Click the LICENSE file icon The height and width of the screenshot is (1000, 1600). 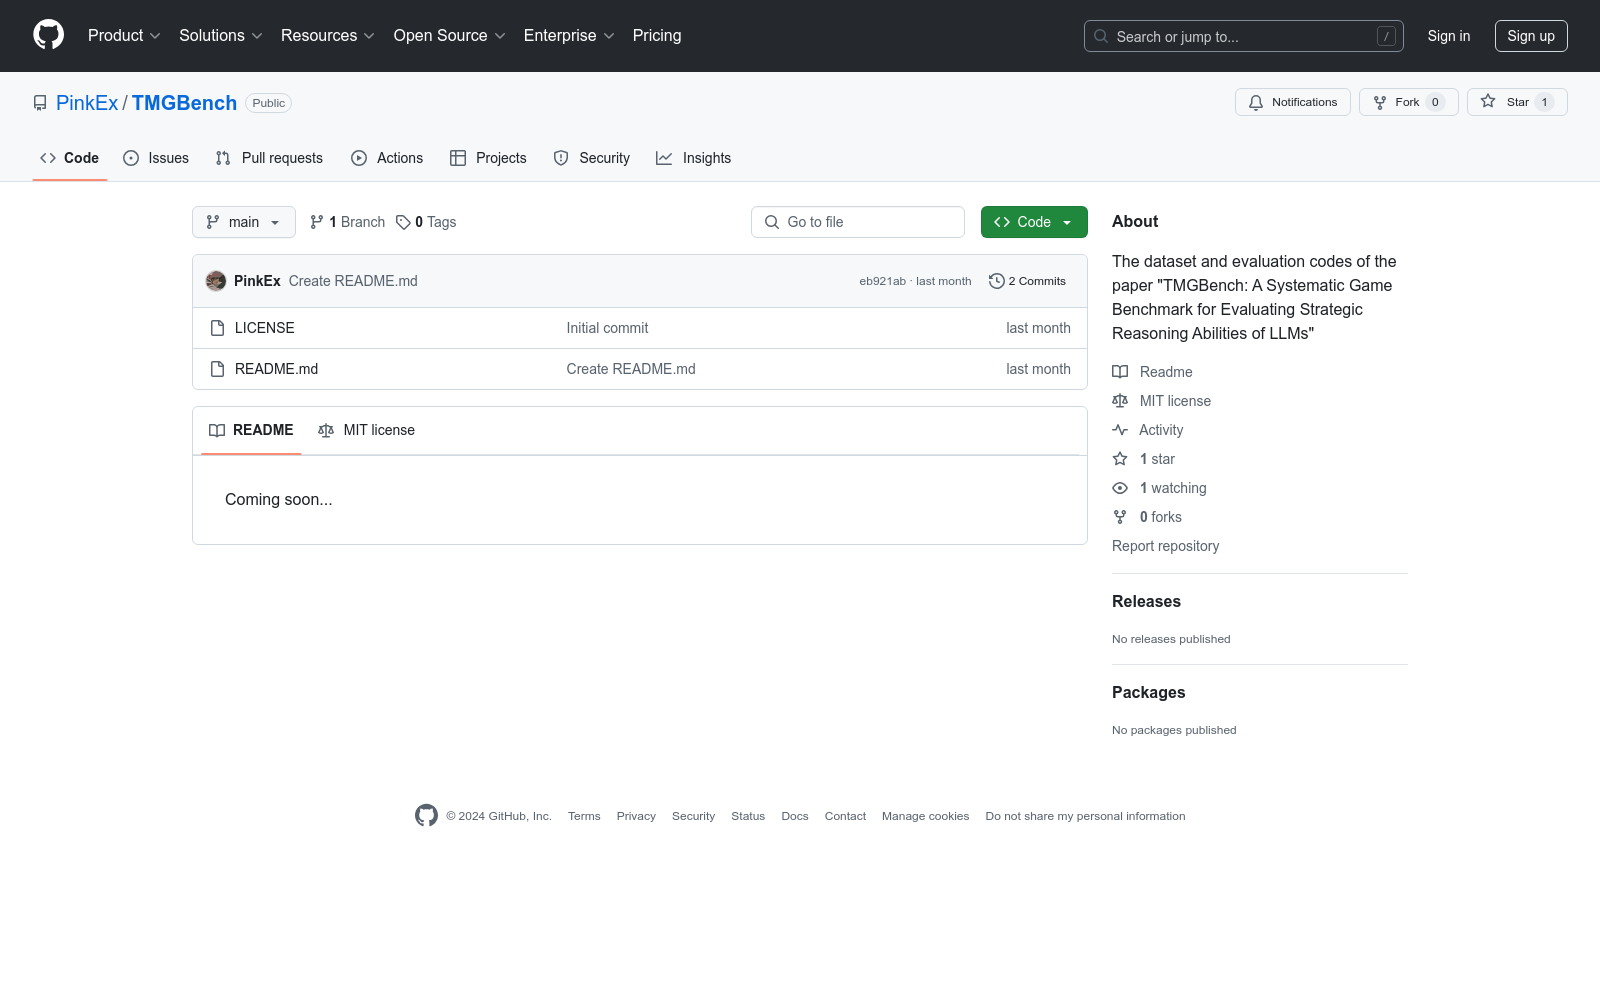(x=217, y=328)
